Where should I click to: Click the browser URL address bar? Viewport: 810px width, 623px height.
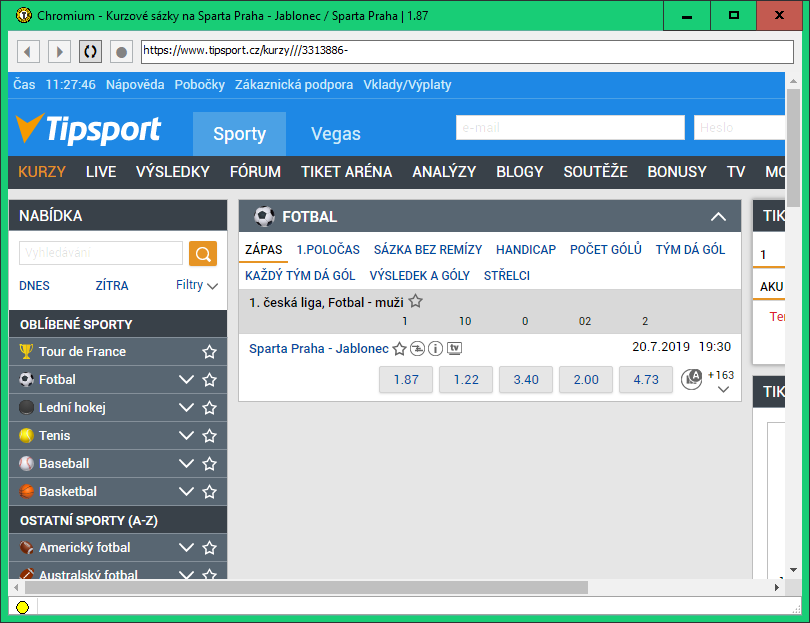tap(468, 51)
